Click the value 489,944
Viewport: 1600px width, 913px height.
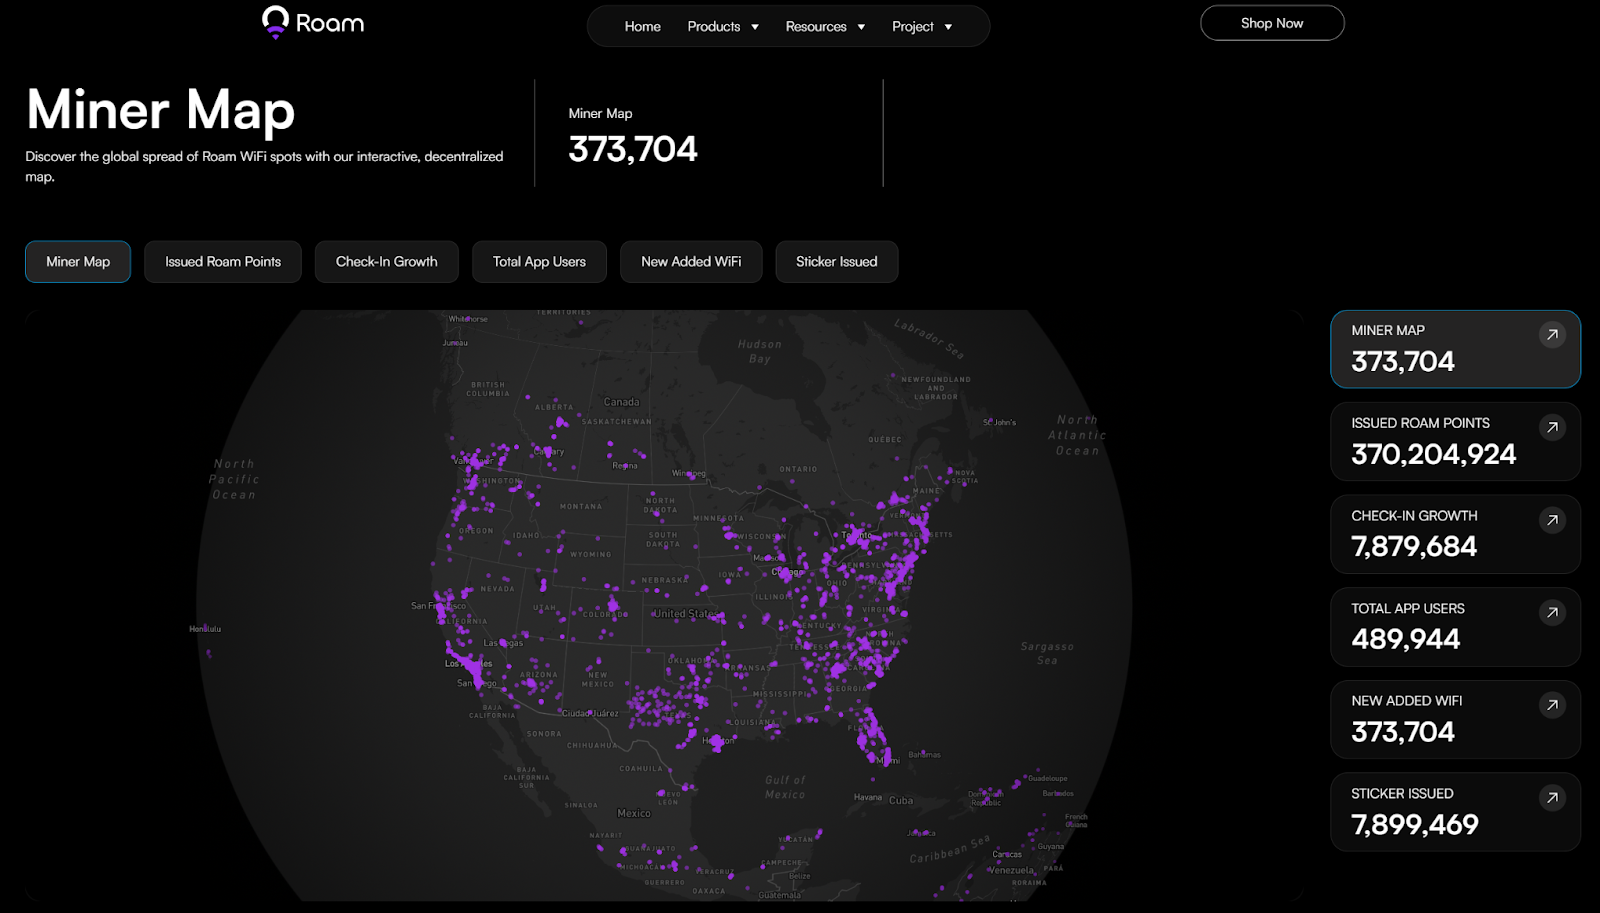pyautogui.click(x=1405, y=639)
